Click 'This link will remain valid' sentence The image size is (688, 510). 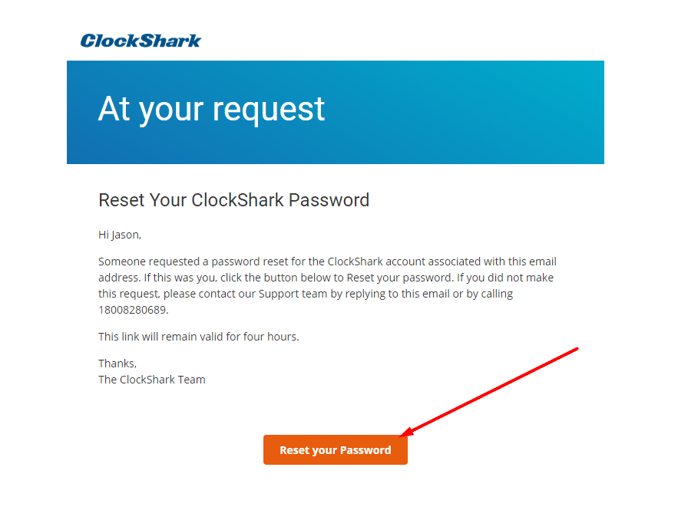[199, 337]
